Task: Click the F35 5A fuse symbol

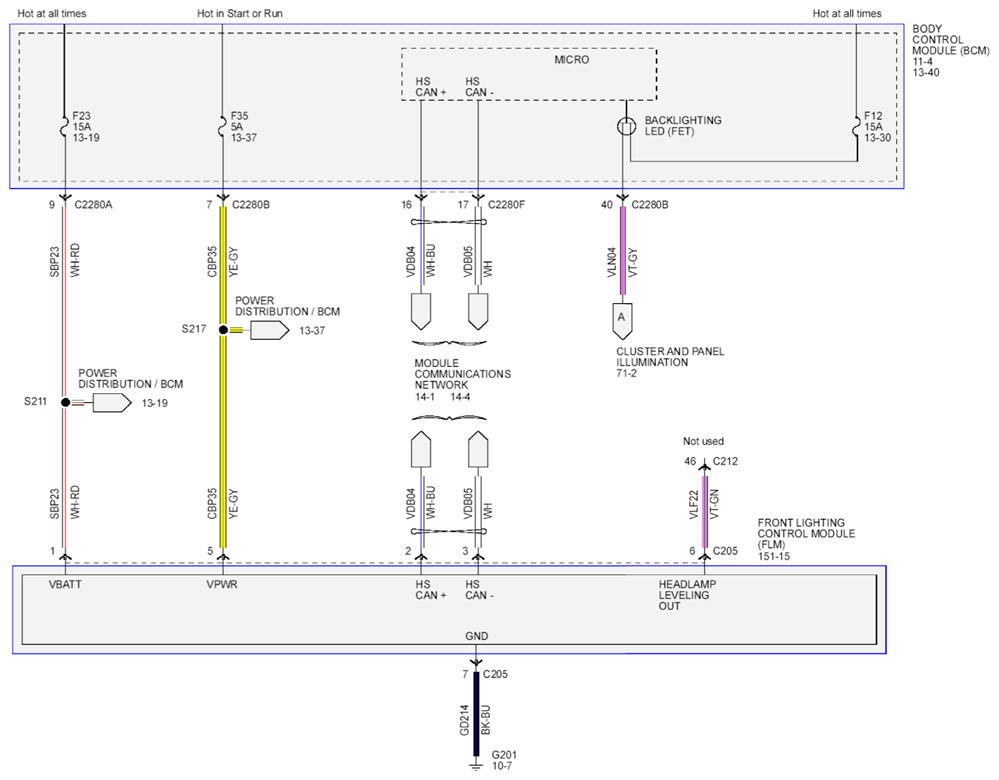Action: (222, 126)
